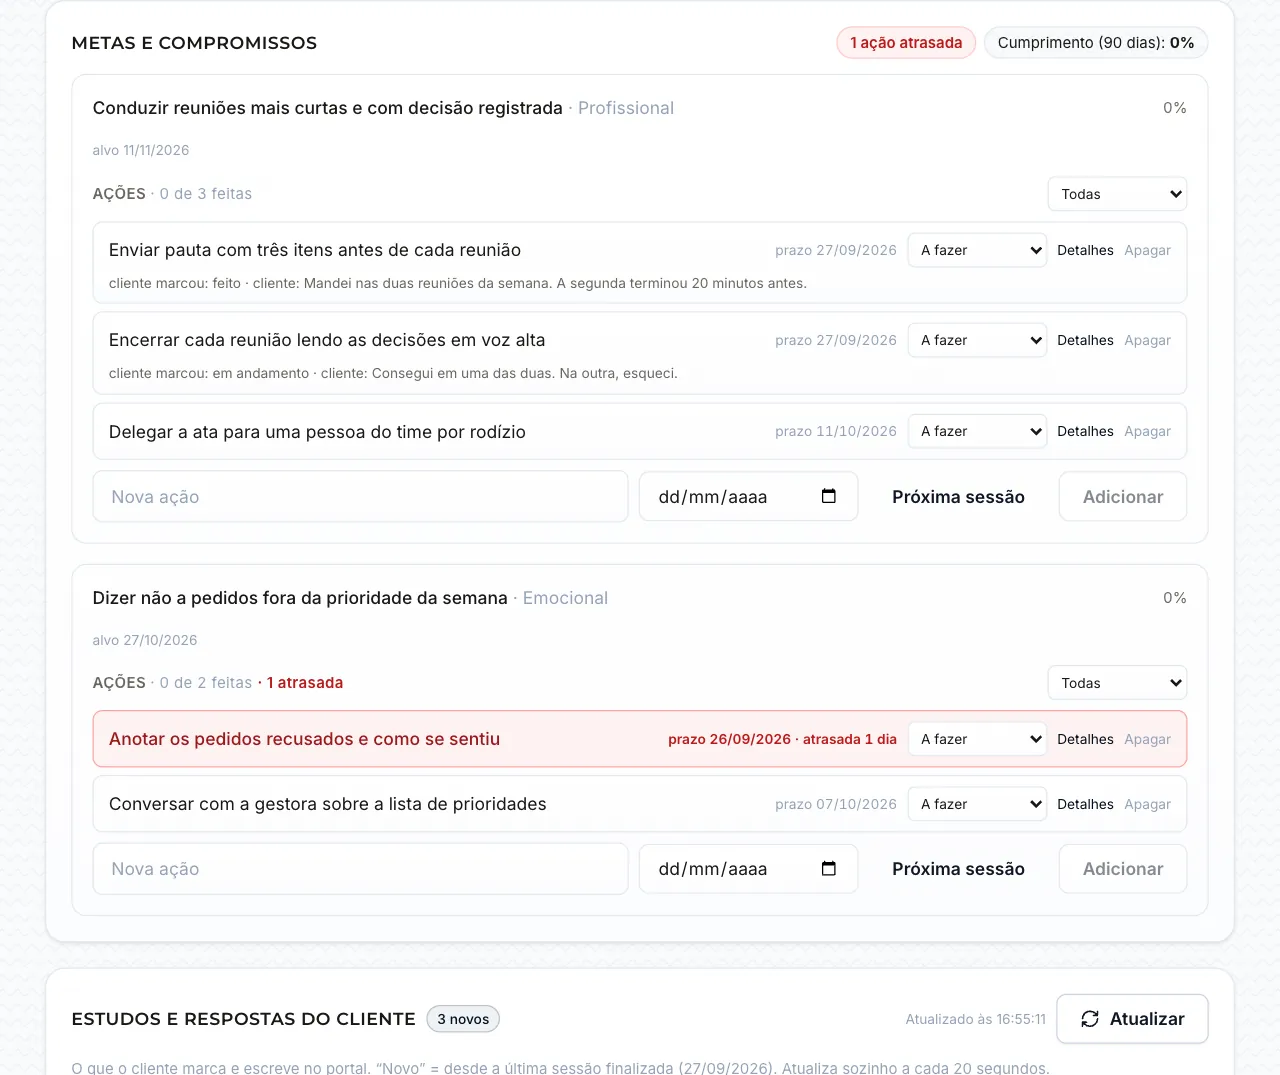Delete the 'Encerrar cada reunião' action
The width and height of the screenshot is (1280, 1075).
[x=1147, y=340]
